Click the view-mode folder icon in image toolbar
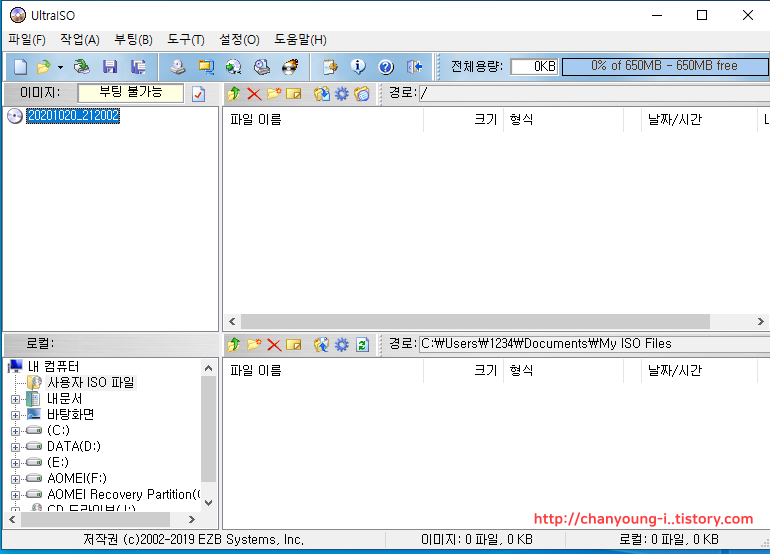 [362, 93]
